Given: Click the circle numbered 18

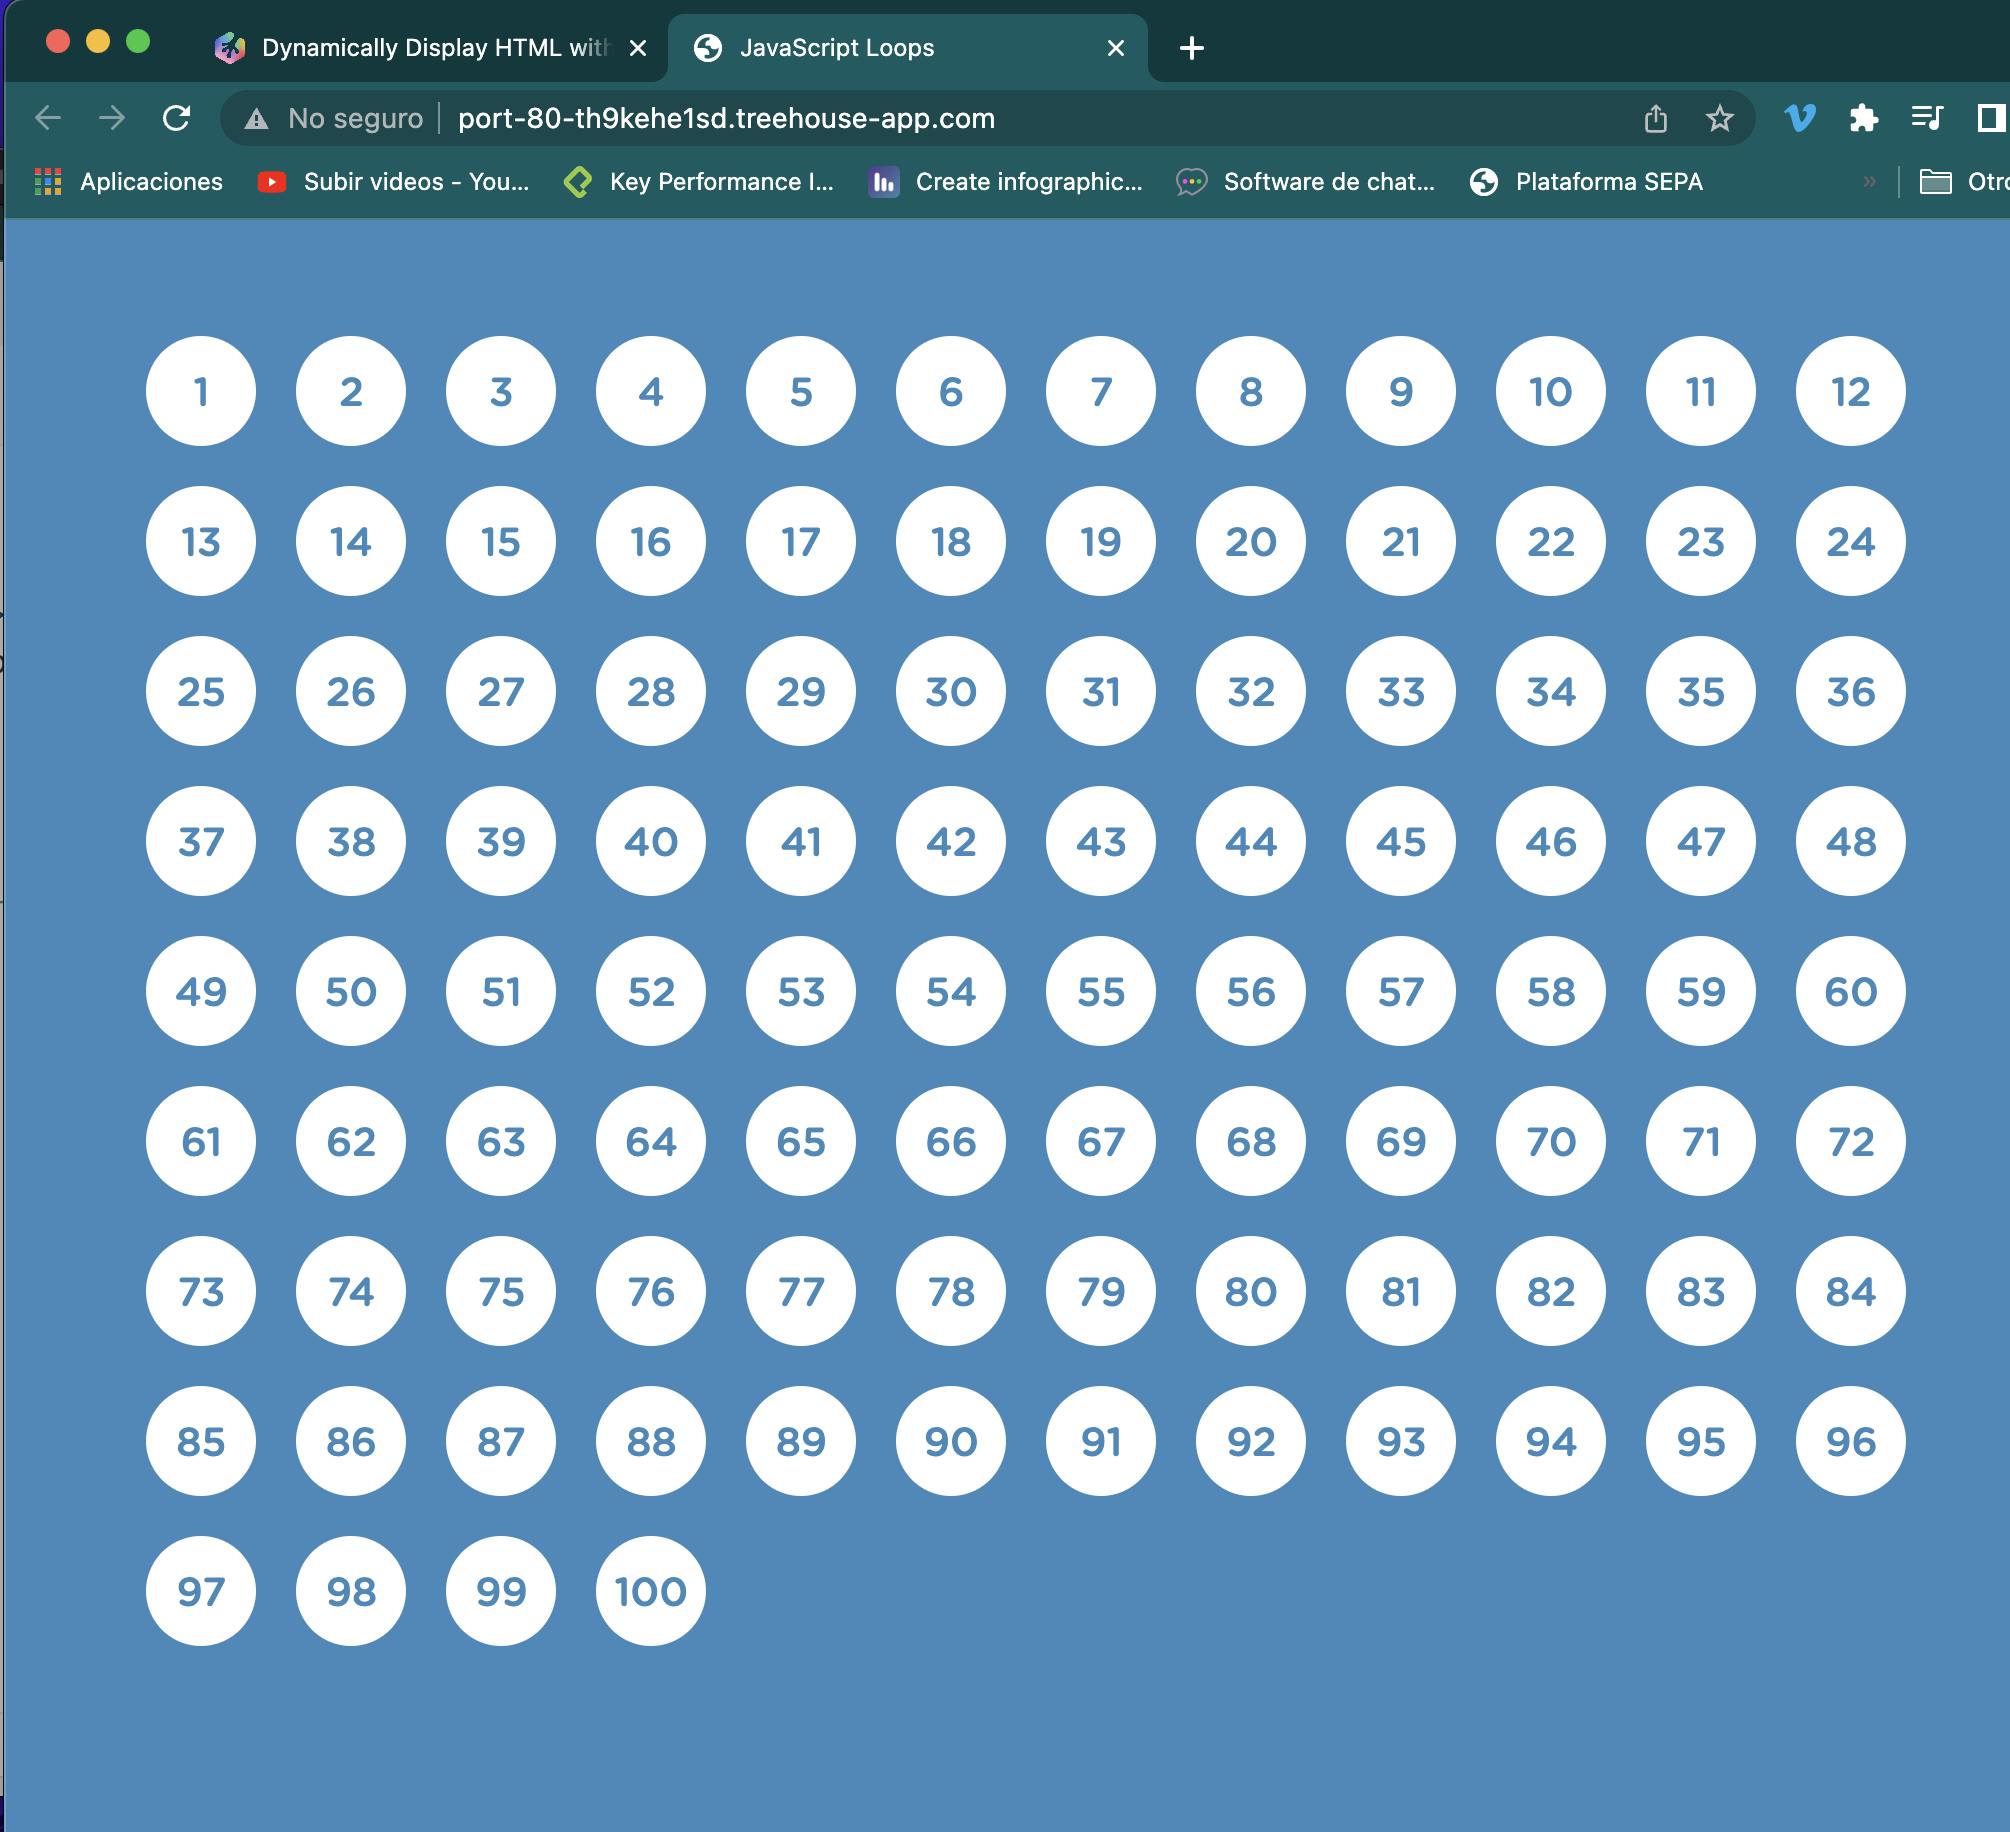Looking at the screenshot, I should pos(951,541).
